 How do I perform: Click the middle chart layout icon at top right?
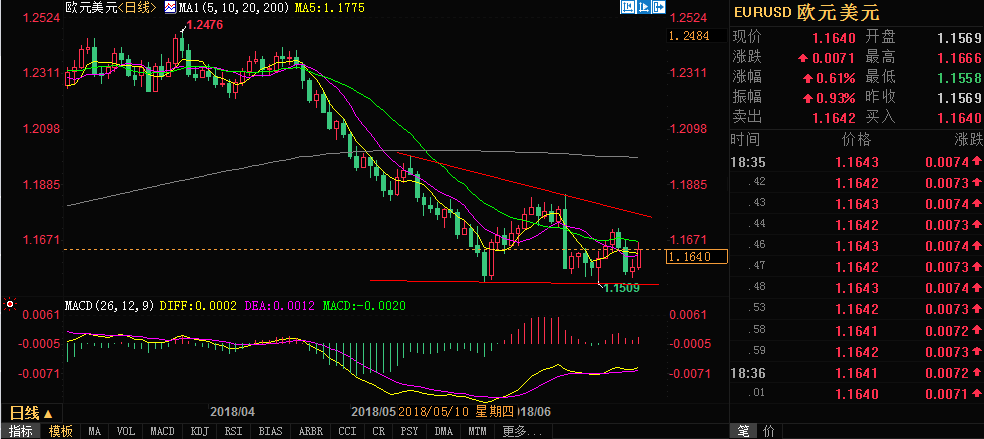point(644,7)
